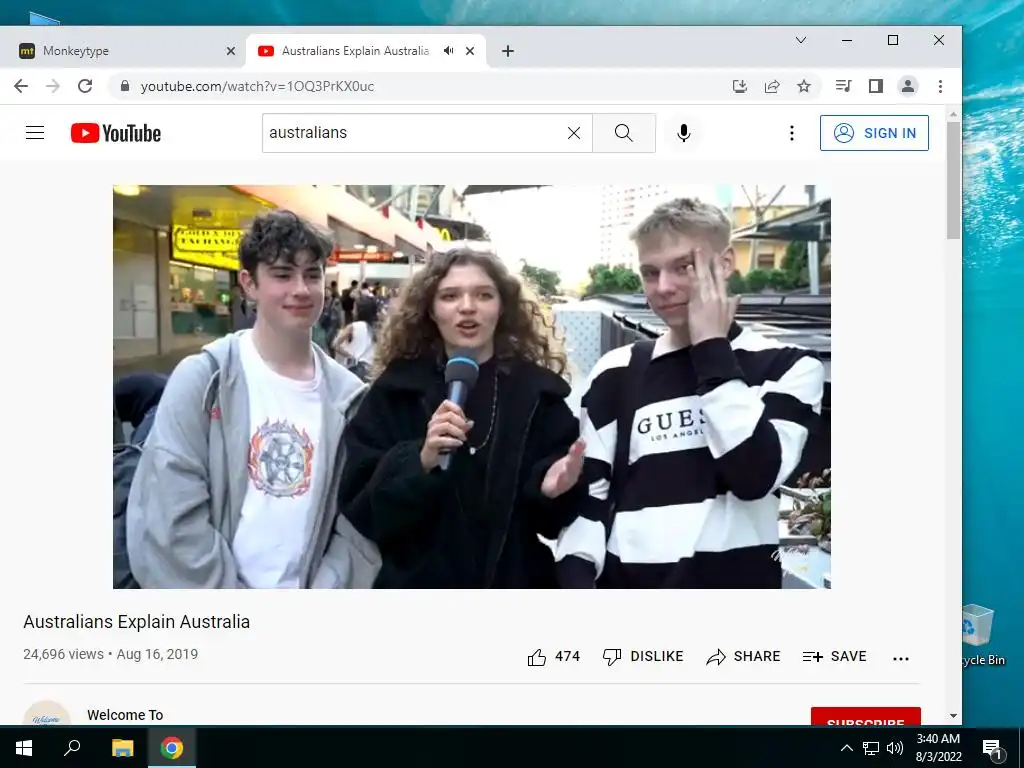Open Chrome's three-dot menu
1024x768 pixels.
(x=940, y=86)
